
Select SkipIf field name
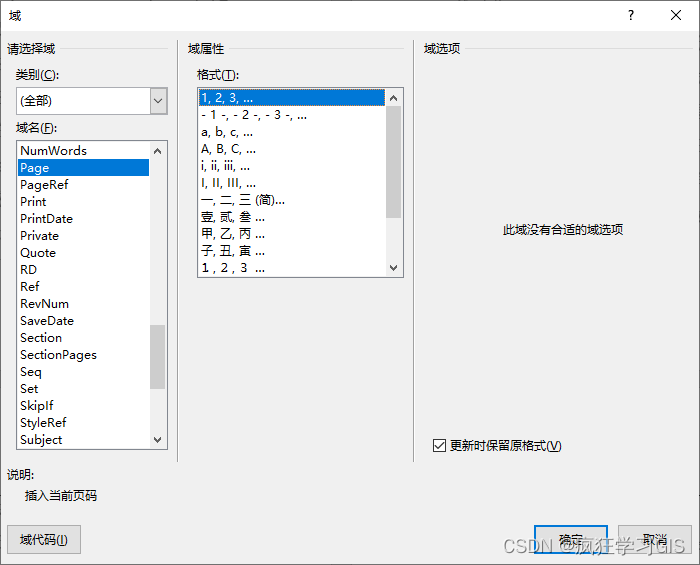click(x=83, y=406)
